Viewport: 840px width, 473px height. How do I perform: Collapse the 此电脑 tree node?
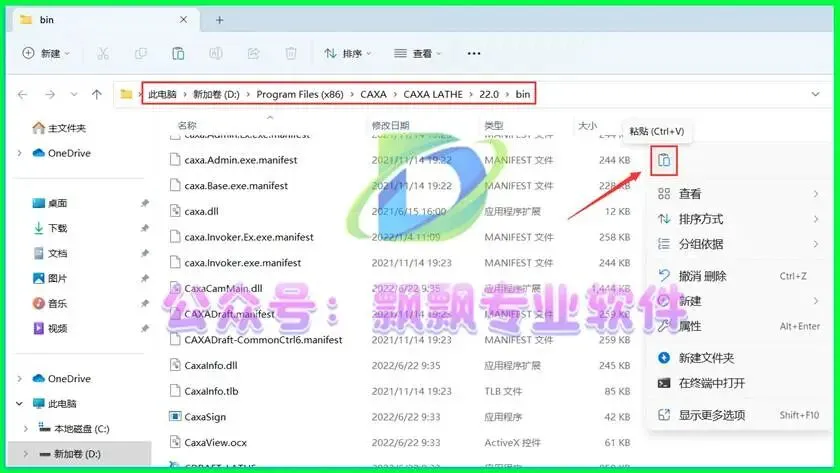tap(20, 404)
